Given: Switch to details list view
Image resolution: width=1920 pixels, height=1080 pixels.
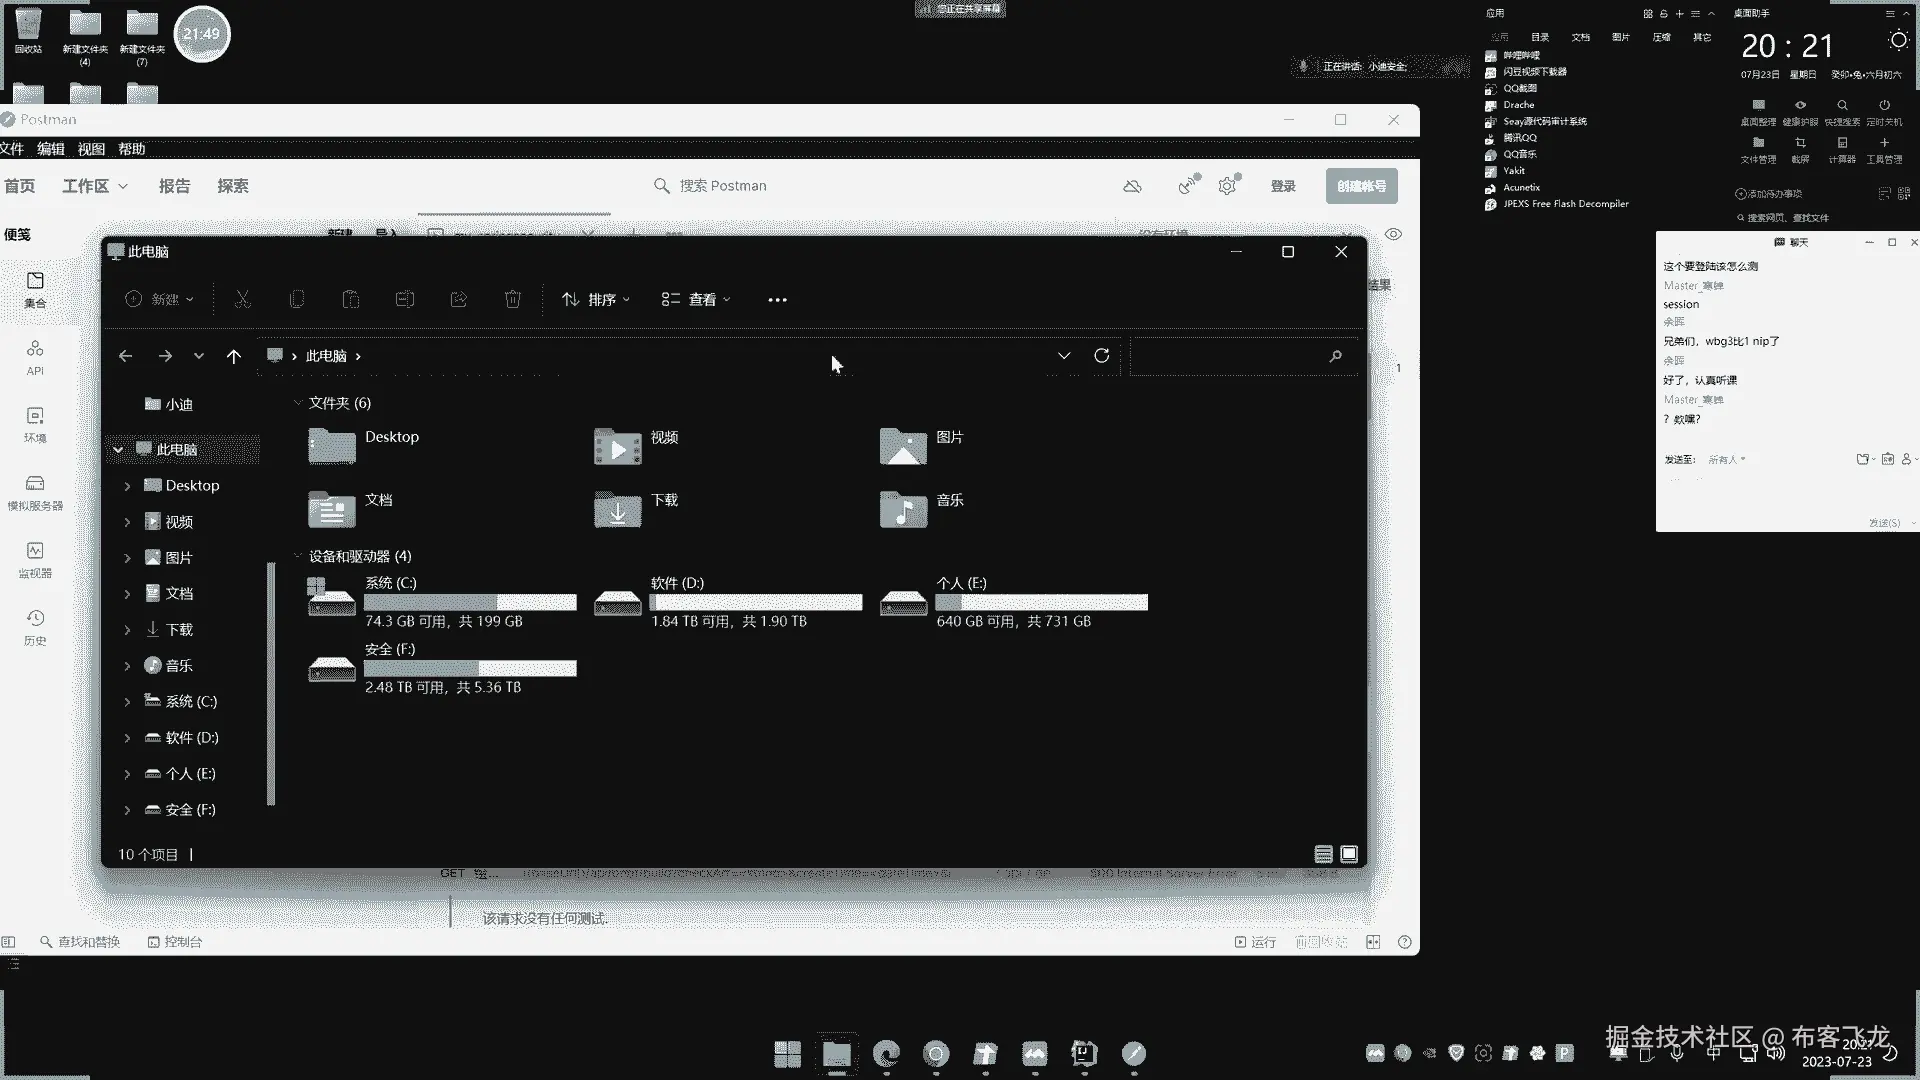Looking at the screenshot, I should 1323,854.
